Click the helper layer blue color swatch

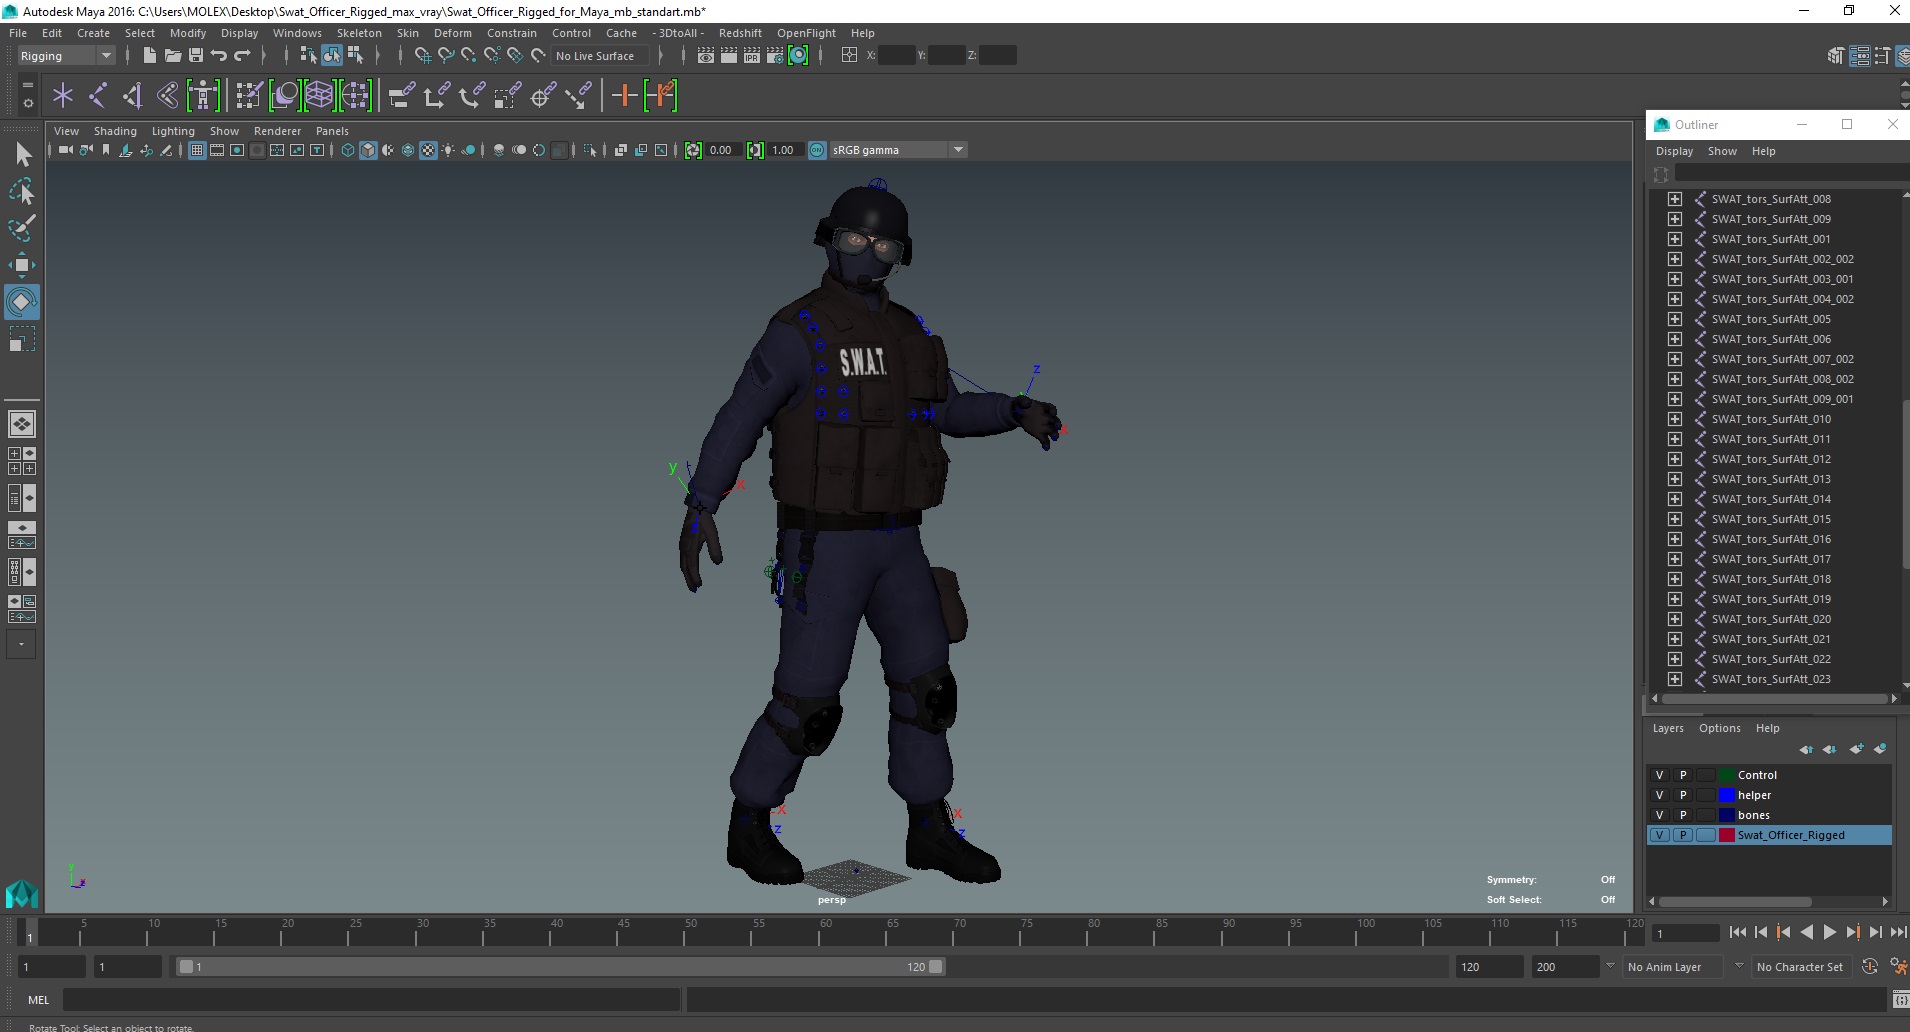coord(1726,795)
